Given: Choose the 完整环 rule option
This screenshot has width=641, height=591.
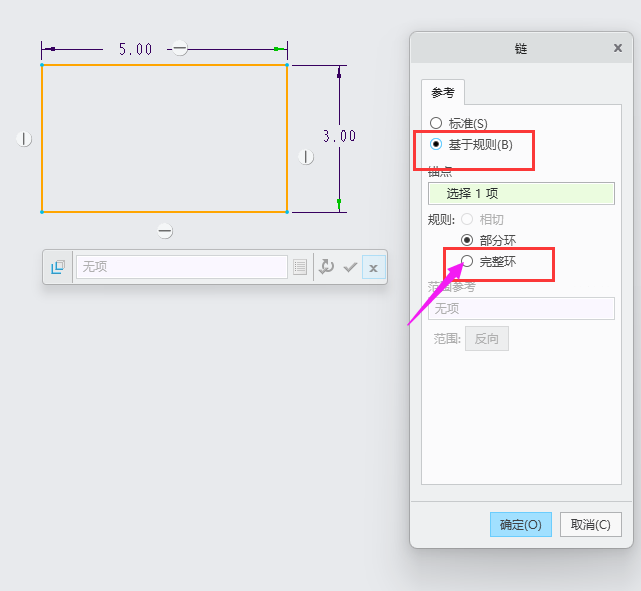Looking at the screenshot, I should pos(467,261).
